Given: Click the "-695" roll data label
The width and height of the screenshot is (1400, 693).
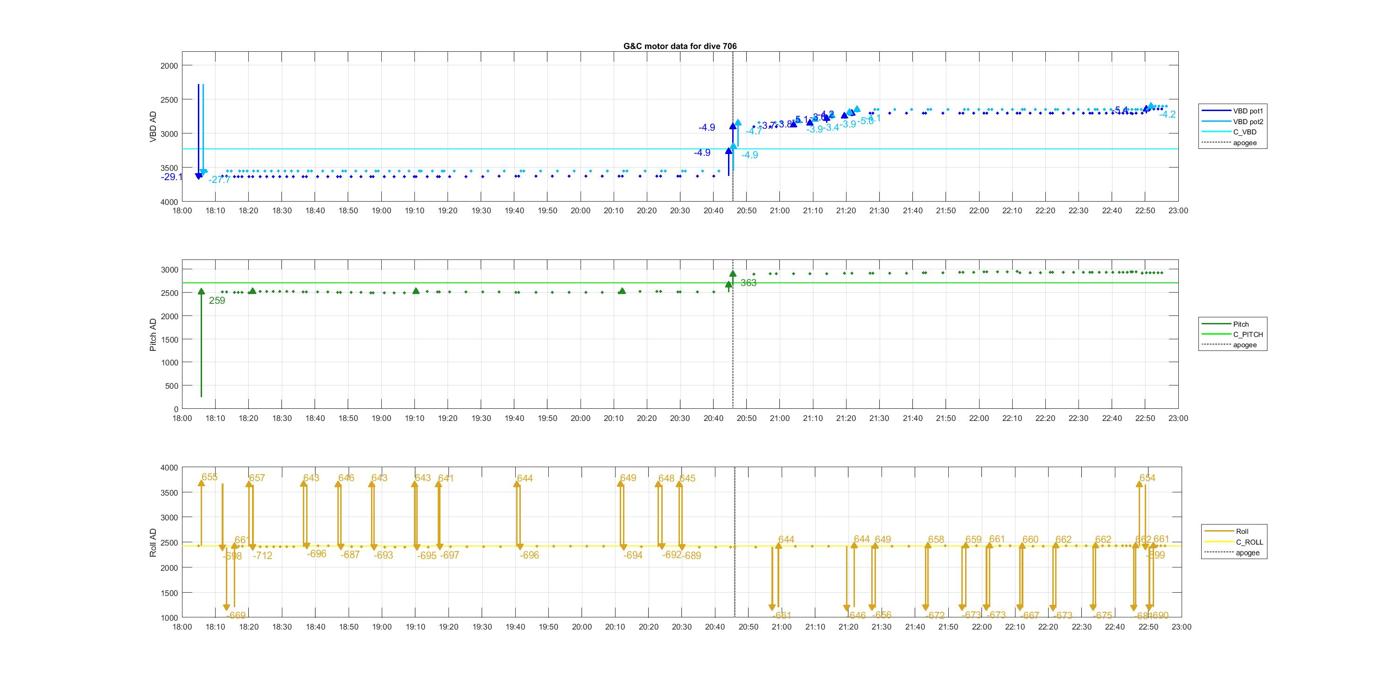Looking at the screenshot, I should click(x=427, y=555).
